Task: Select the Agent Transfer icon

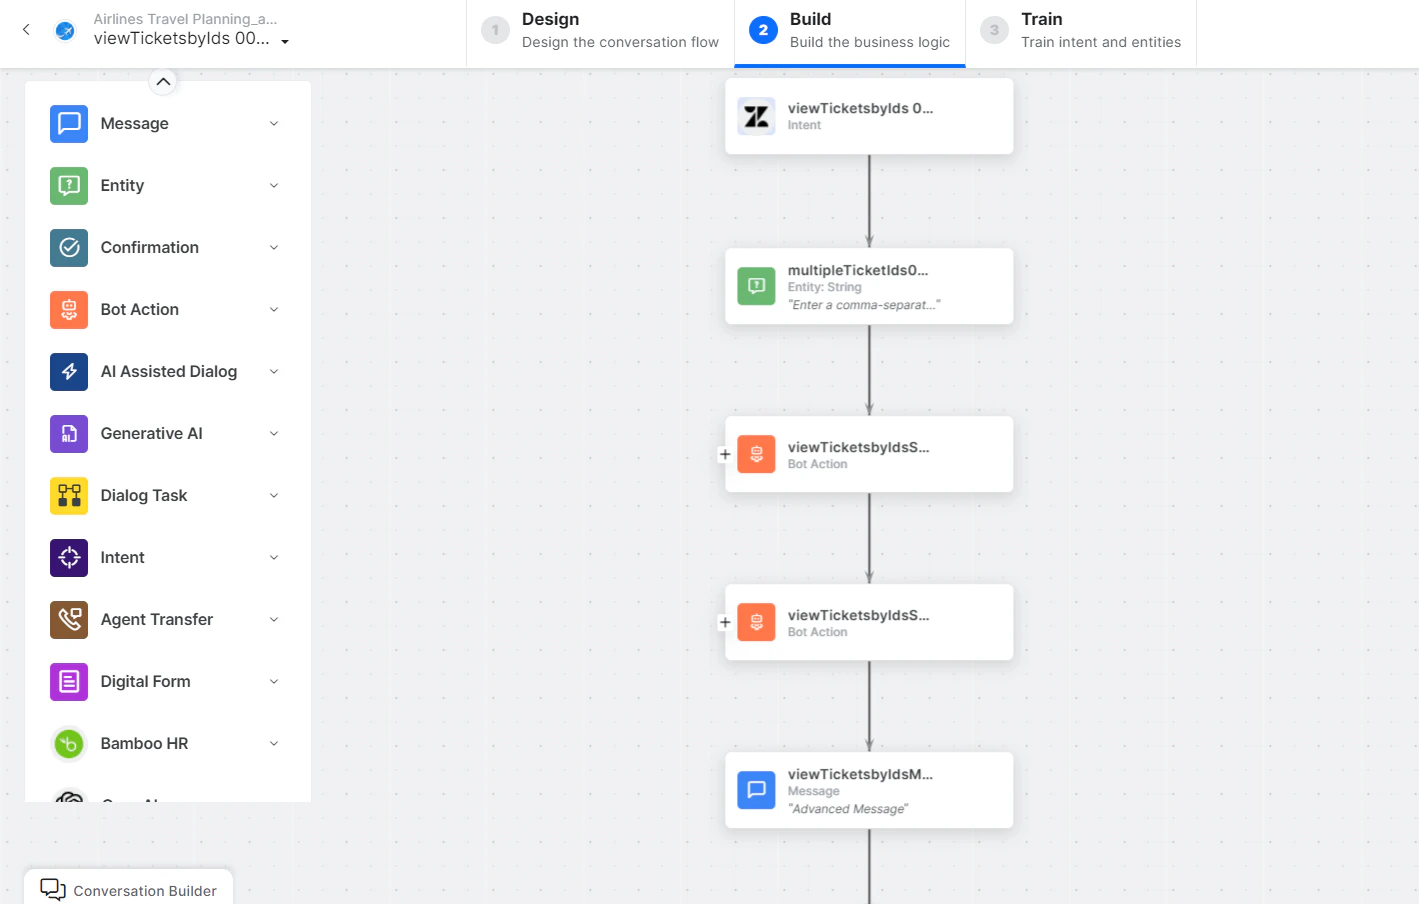Action: [x=69, y=619]
